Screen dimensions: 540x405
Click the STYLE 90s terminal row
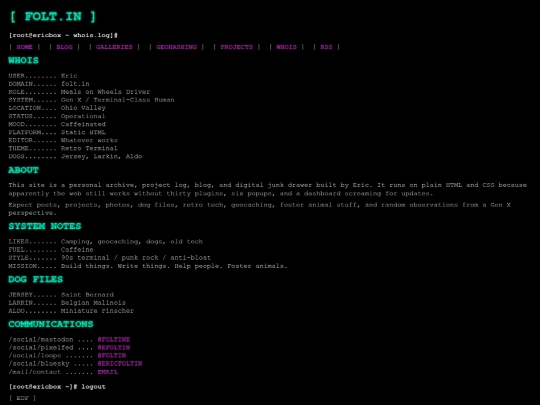tap(110, 258)
